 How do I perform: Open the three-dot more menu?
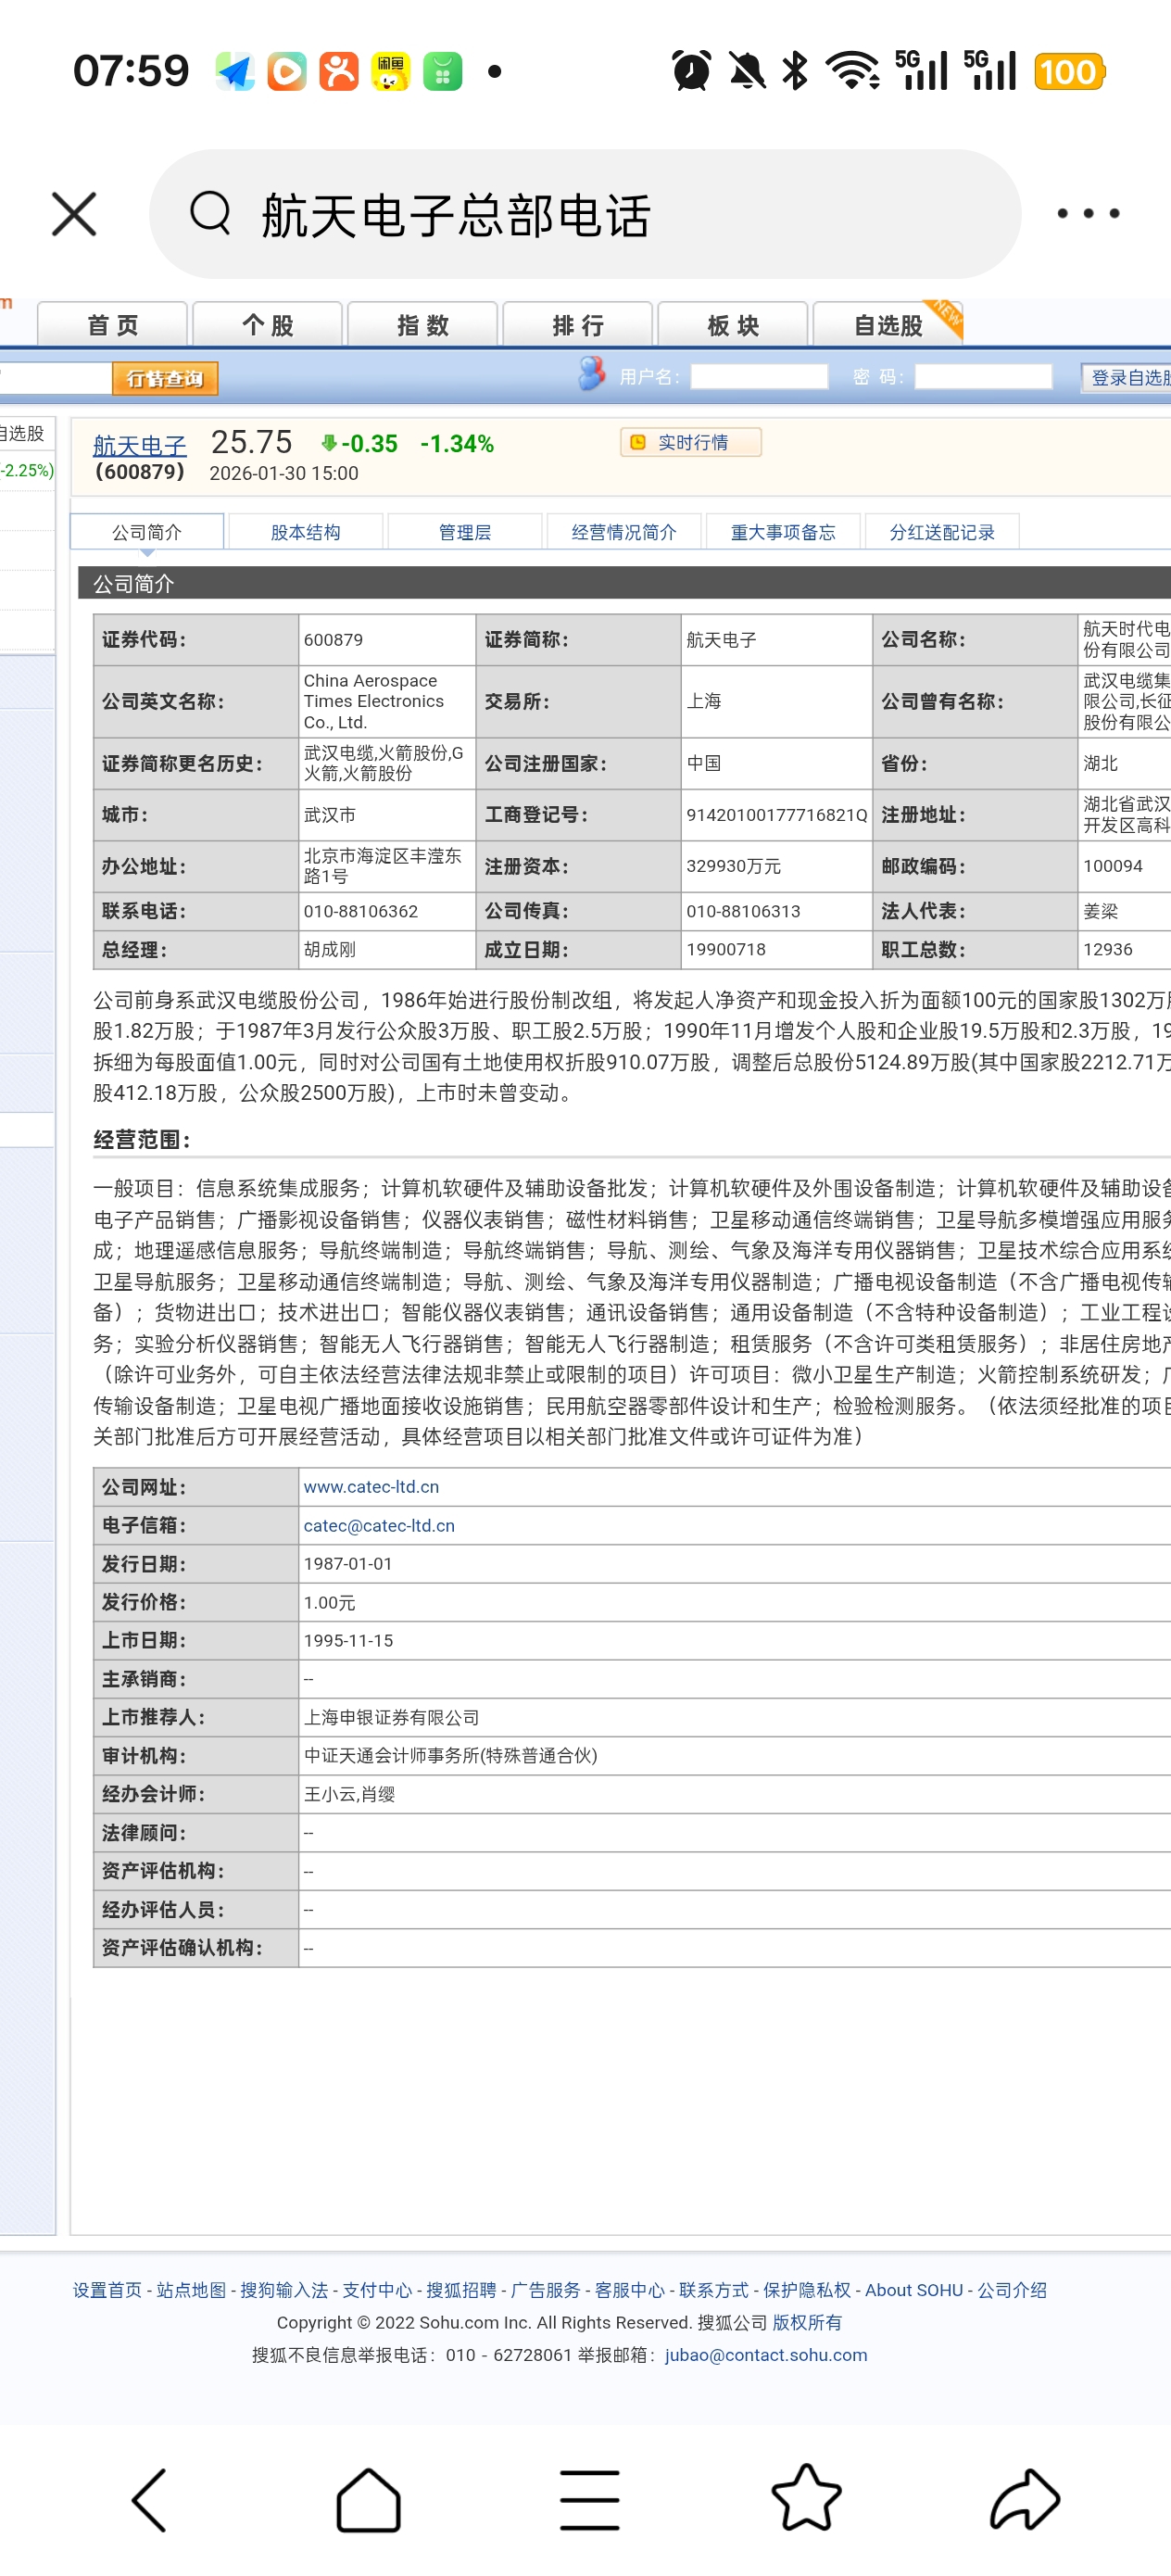pos(1088,213)
